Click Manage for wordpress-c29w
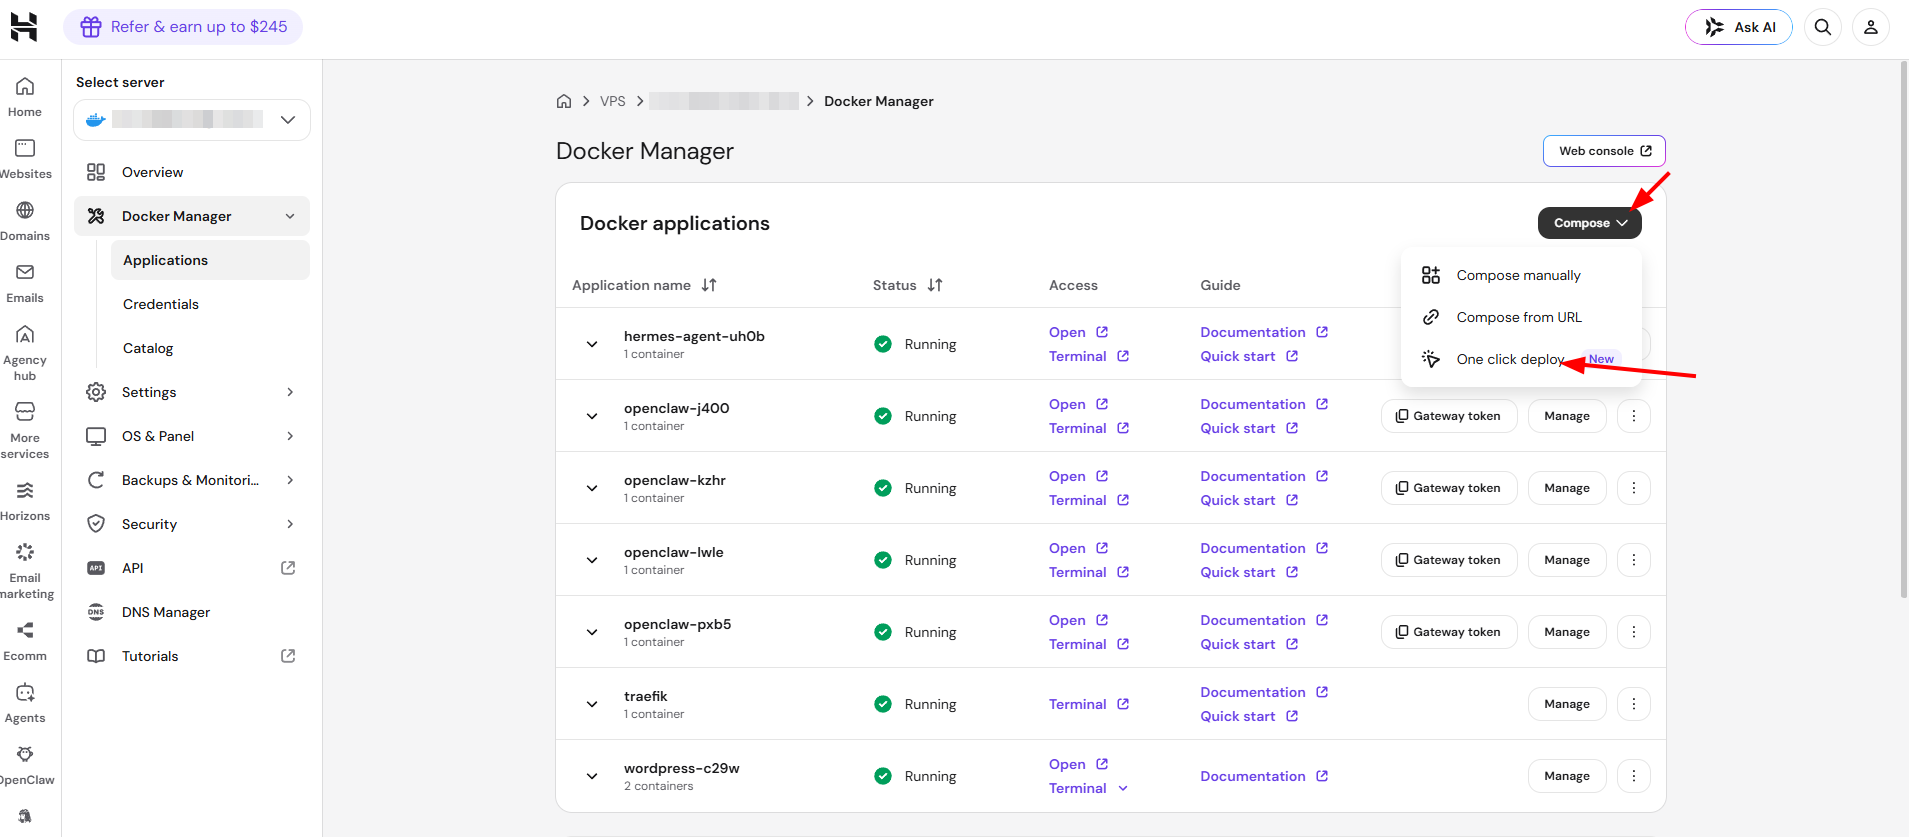1909x837 pixels. [1567, 776]
